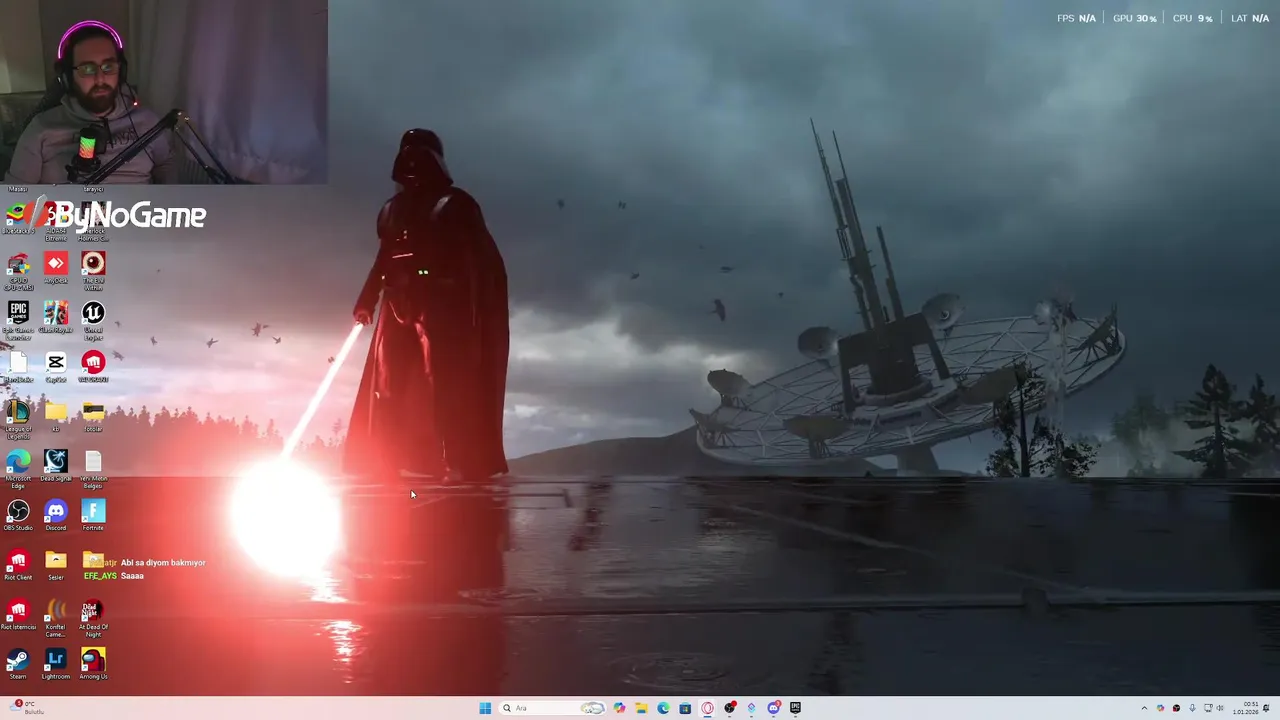The height and width of the screenshot is (720, 1280).
Task: Open the notification bell in the tray
Action: pyautogui.click(x=1266, y=708)
